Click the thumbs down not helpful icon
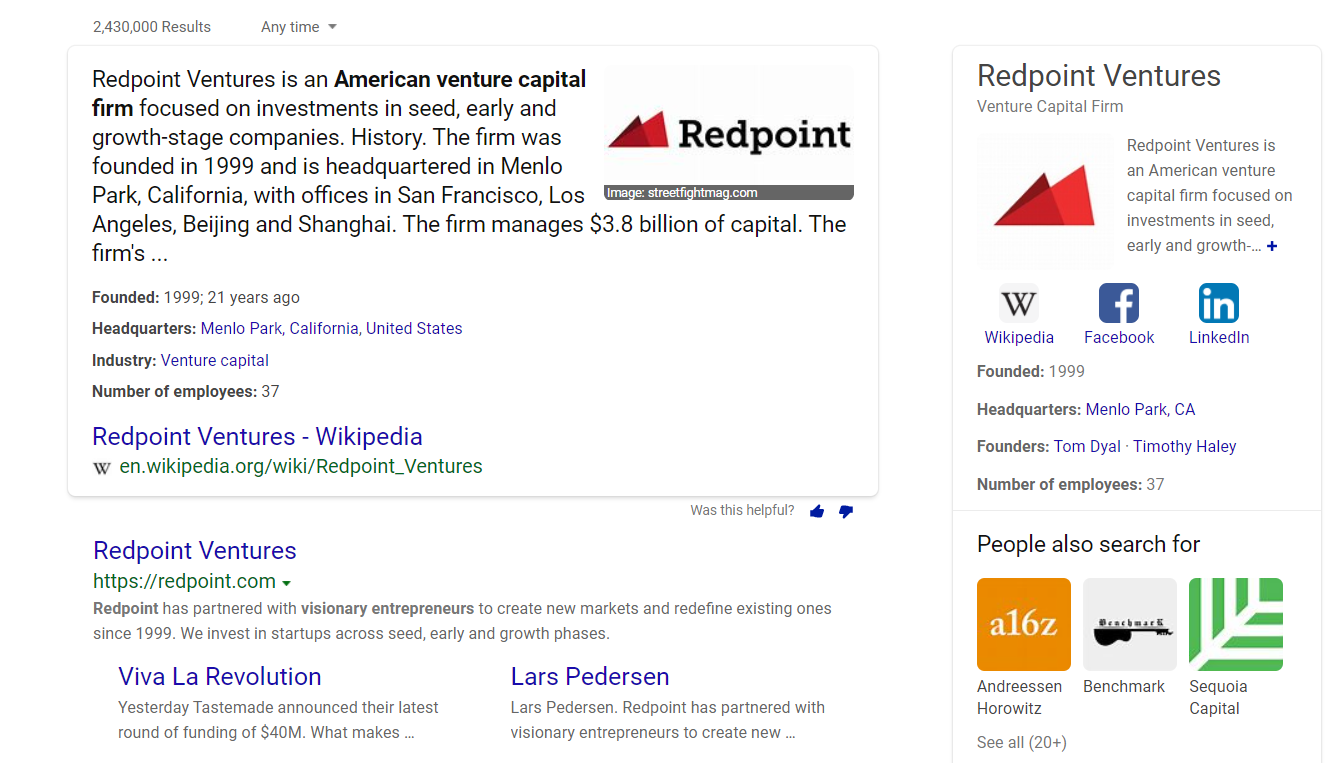This screenshot has height=763, width=1341. click(846, 511)
